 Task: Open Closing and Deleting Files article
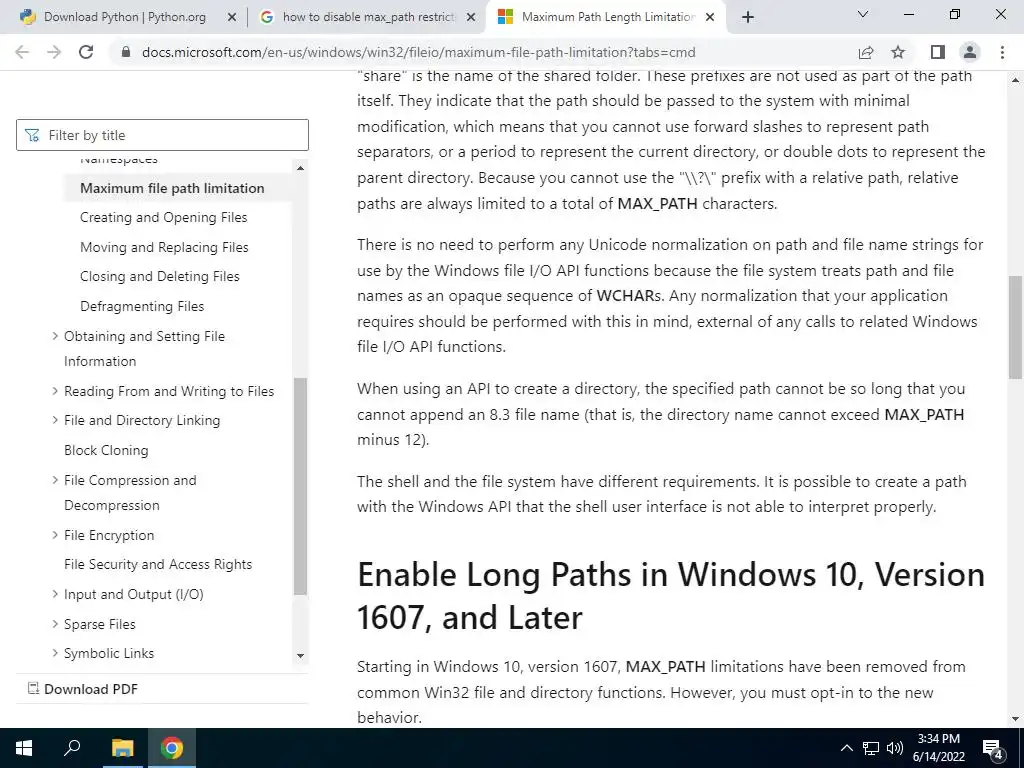click(159, 277)
